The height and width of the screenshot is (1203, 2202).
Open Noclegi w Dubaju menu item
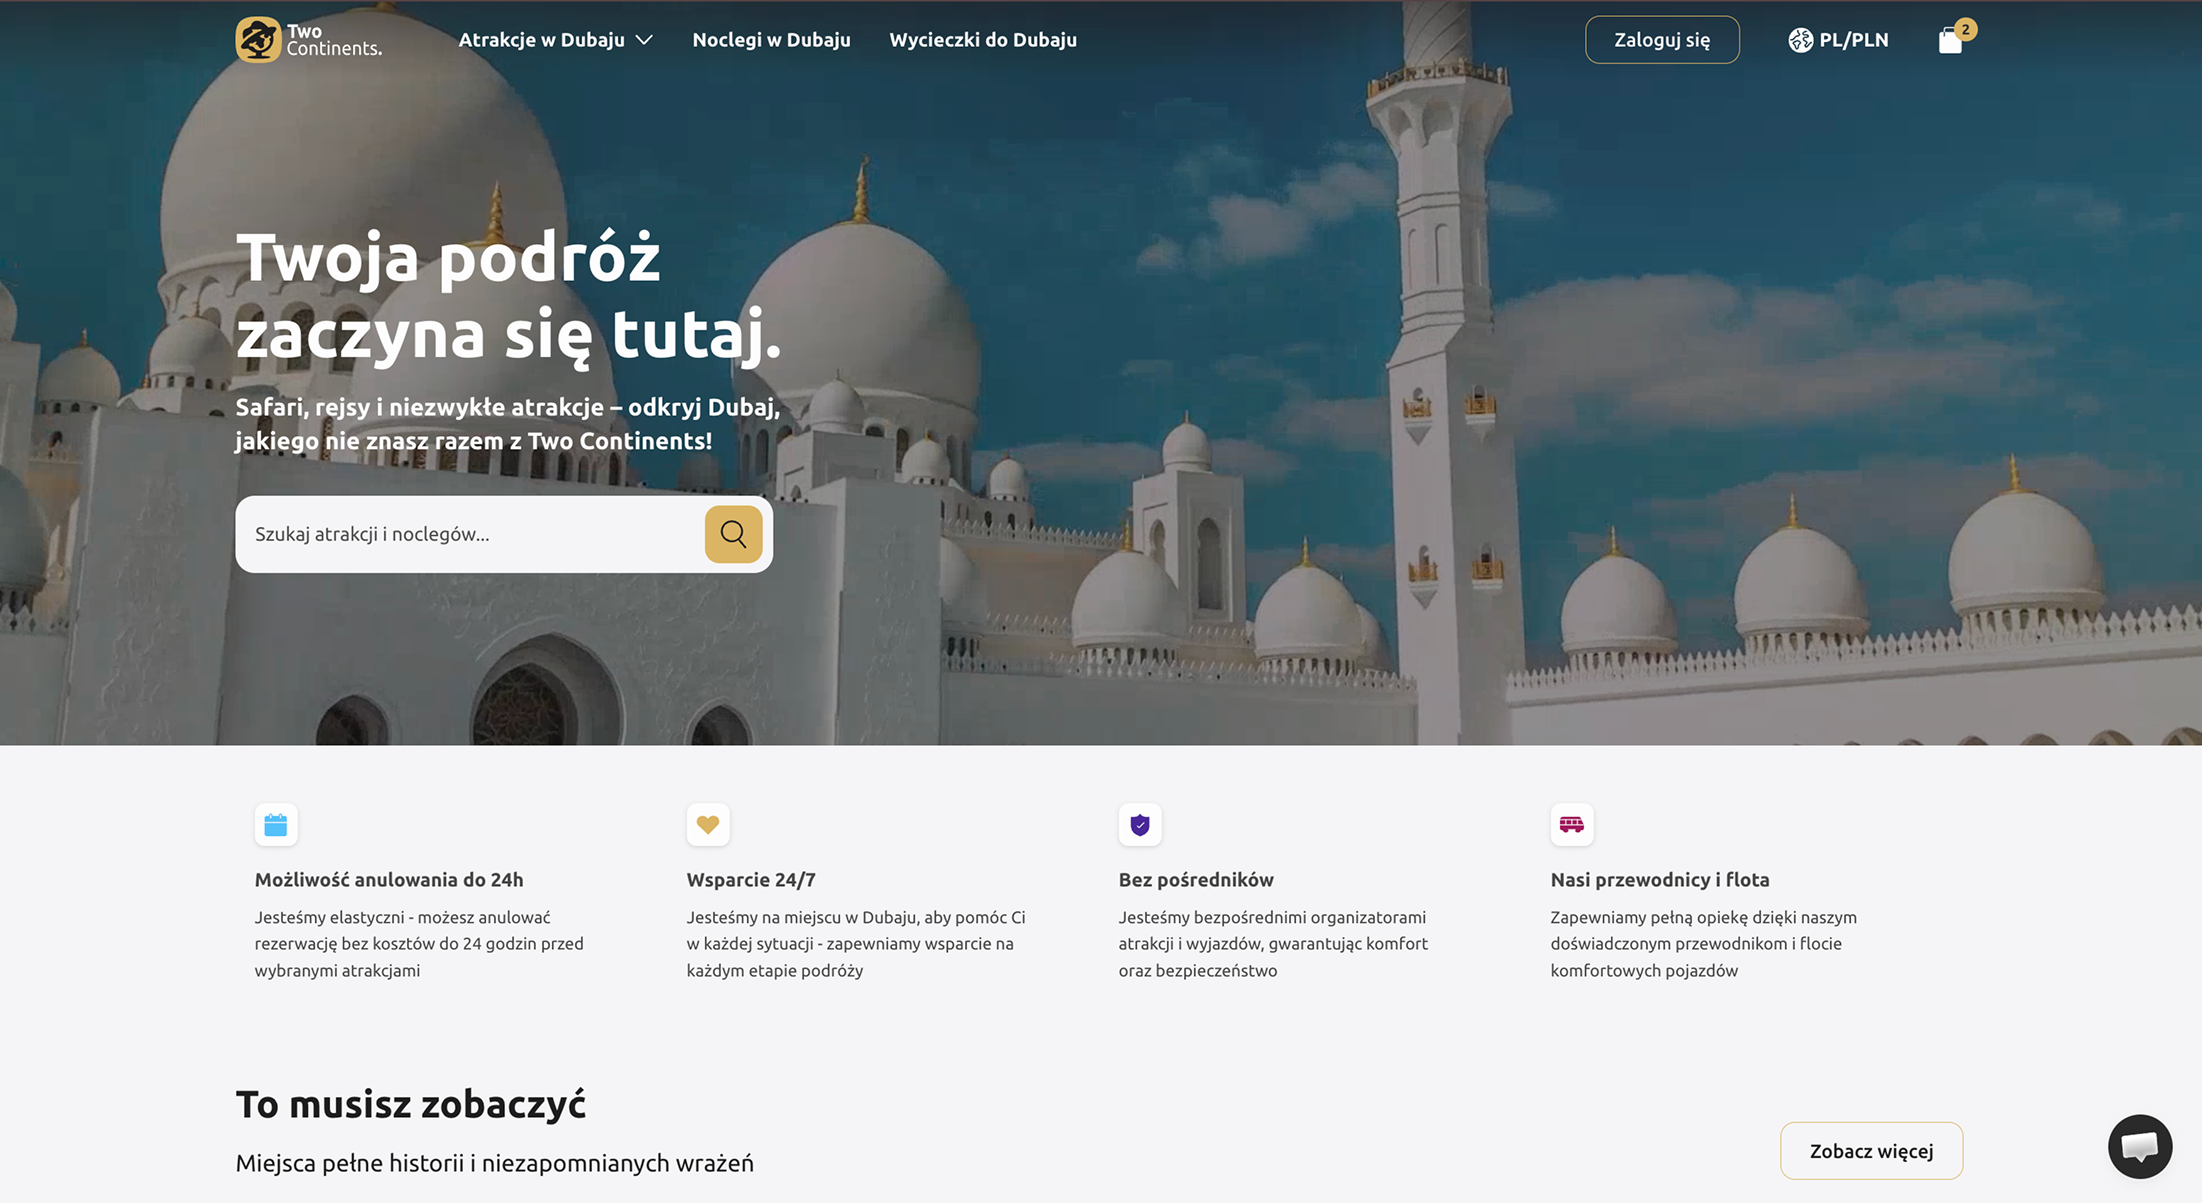pos(771,40)
